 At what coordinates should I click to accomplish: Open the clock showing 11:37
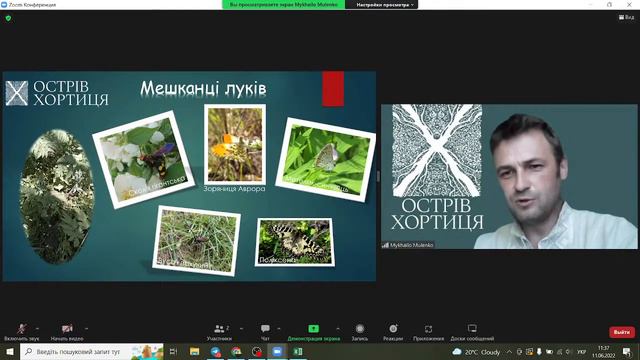(x=604, y=352)
